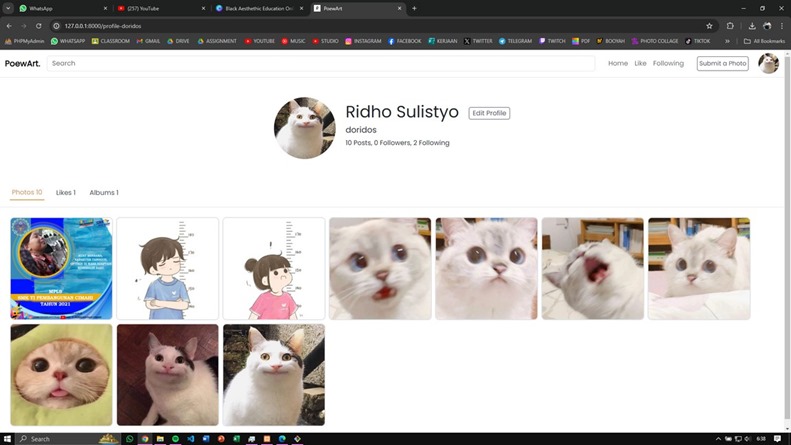791x445 pixels.
Task: Click the Edit Profile button
Action: (x=489, y=113)
